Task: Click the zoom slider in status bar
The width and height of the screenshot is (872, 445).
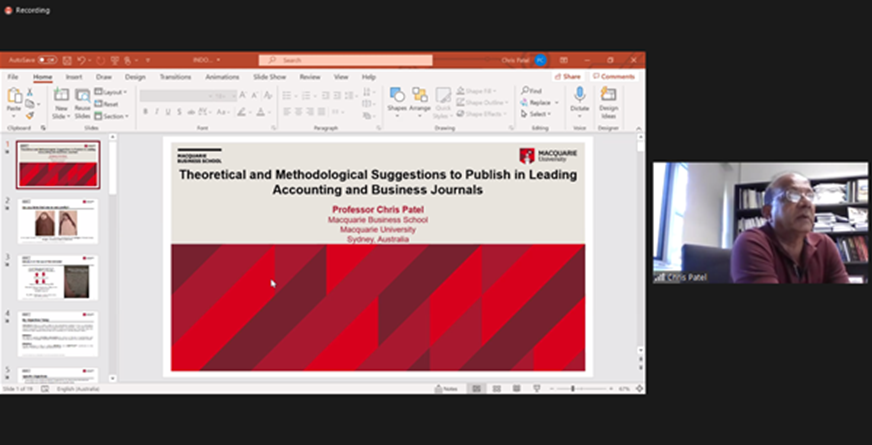Action: [x=573, y=388]
